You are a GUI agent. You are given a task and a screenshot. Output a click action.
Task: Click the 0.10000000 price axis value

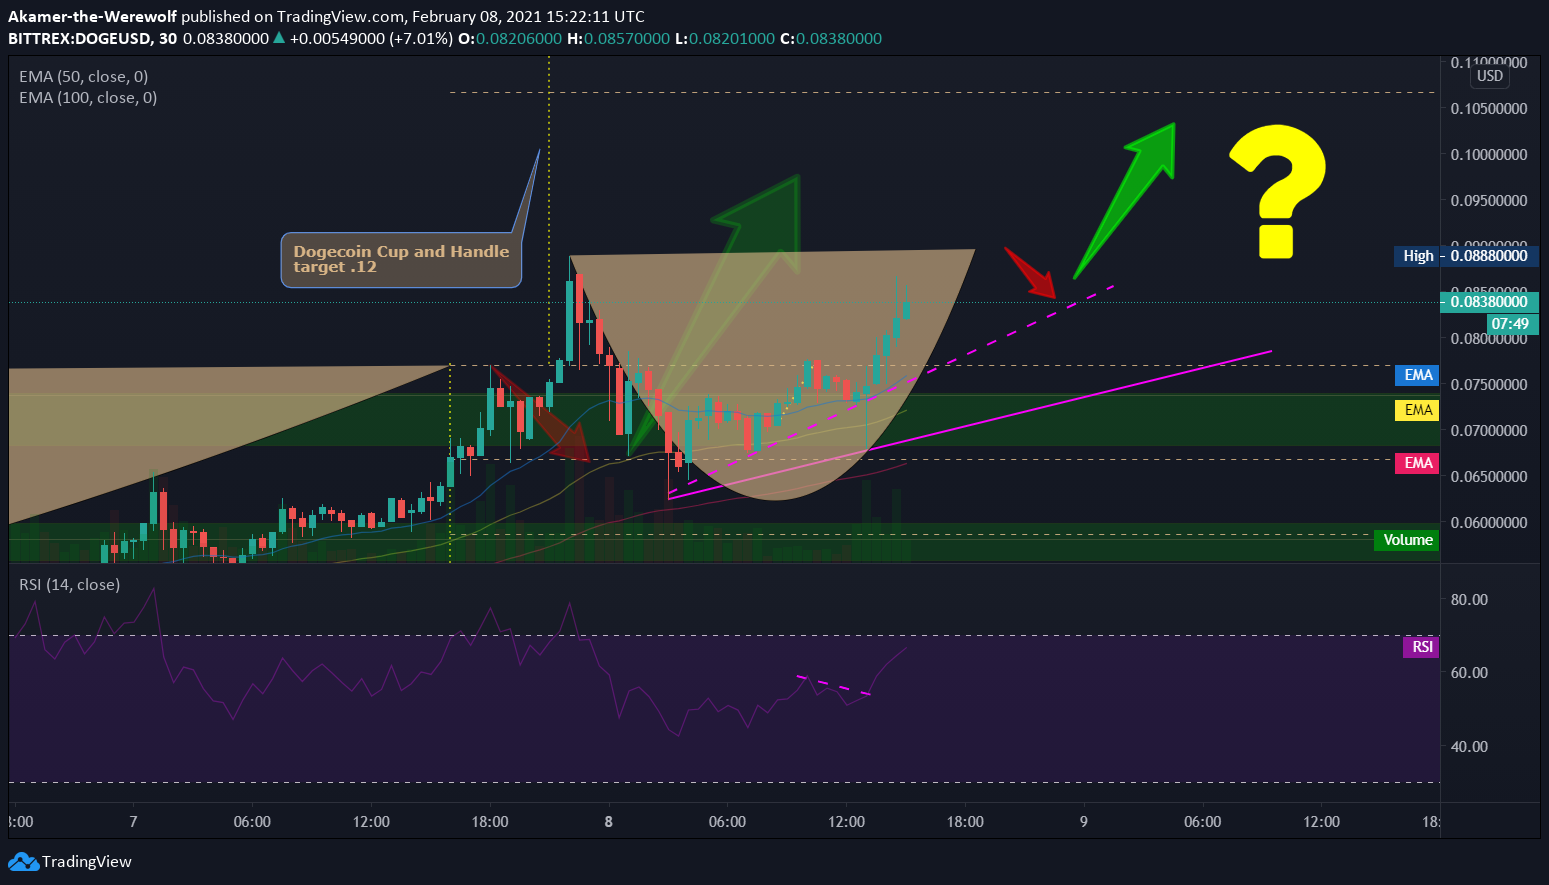1489,155
